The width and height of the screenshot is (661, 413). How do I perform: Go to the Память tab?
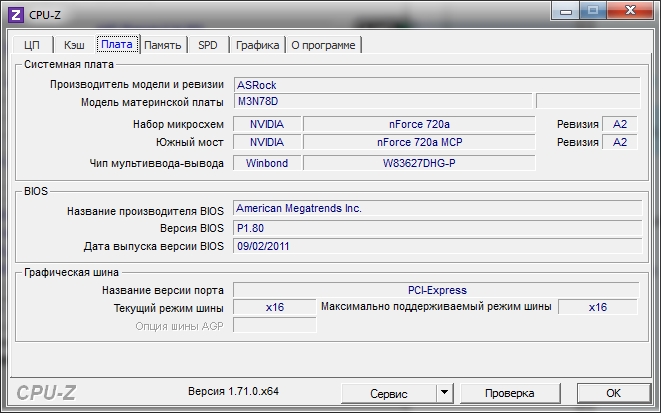(163, 45)
